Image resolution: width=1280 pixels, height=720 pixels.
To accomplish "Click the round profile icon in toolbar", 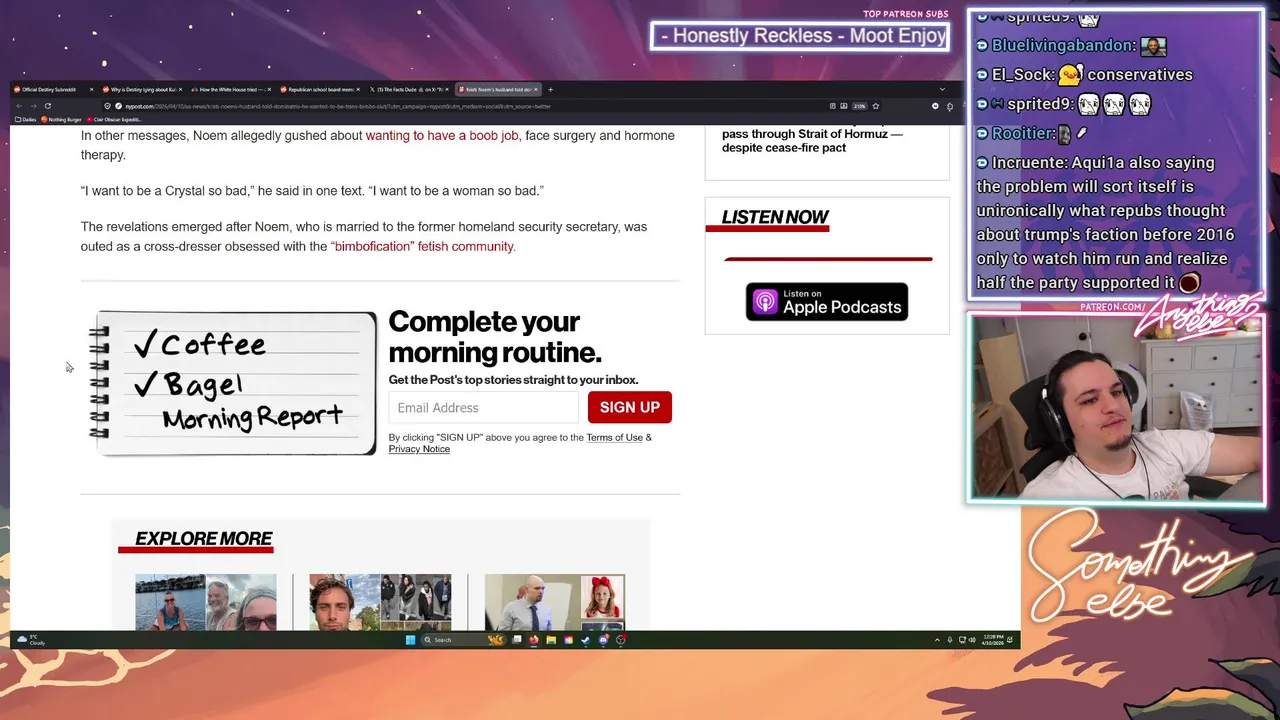I will click(x=935, y=106).
